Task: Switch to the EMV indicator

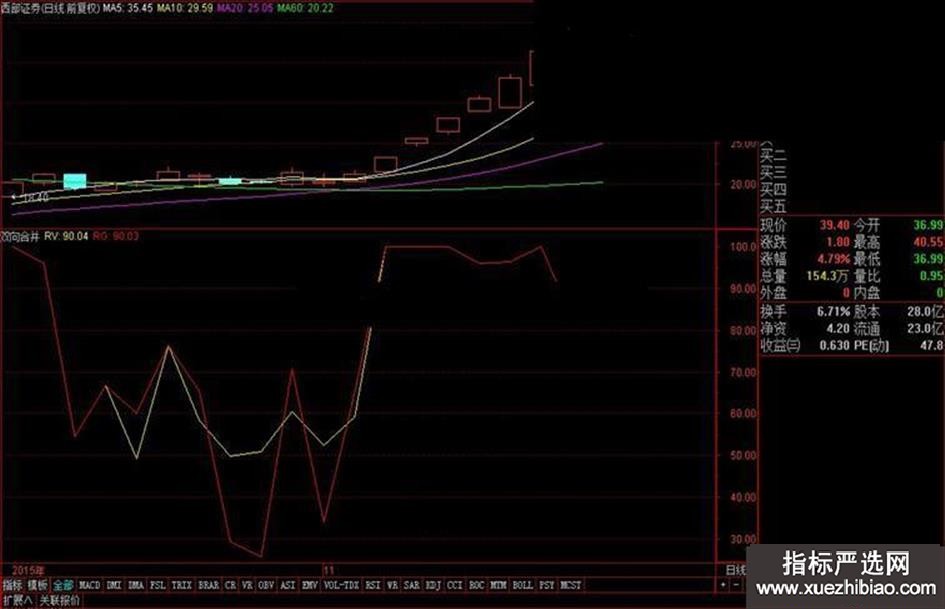Action: tap(310, 585)
